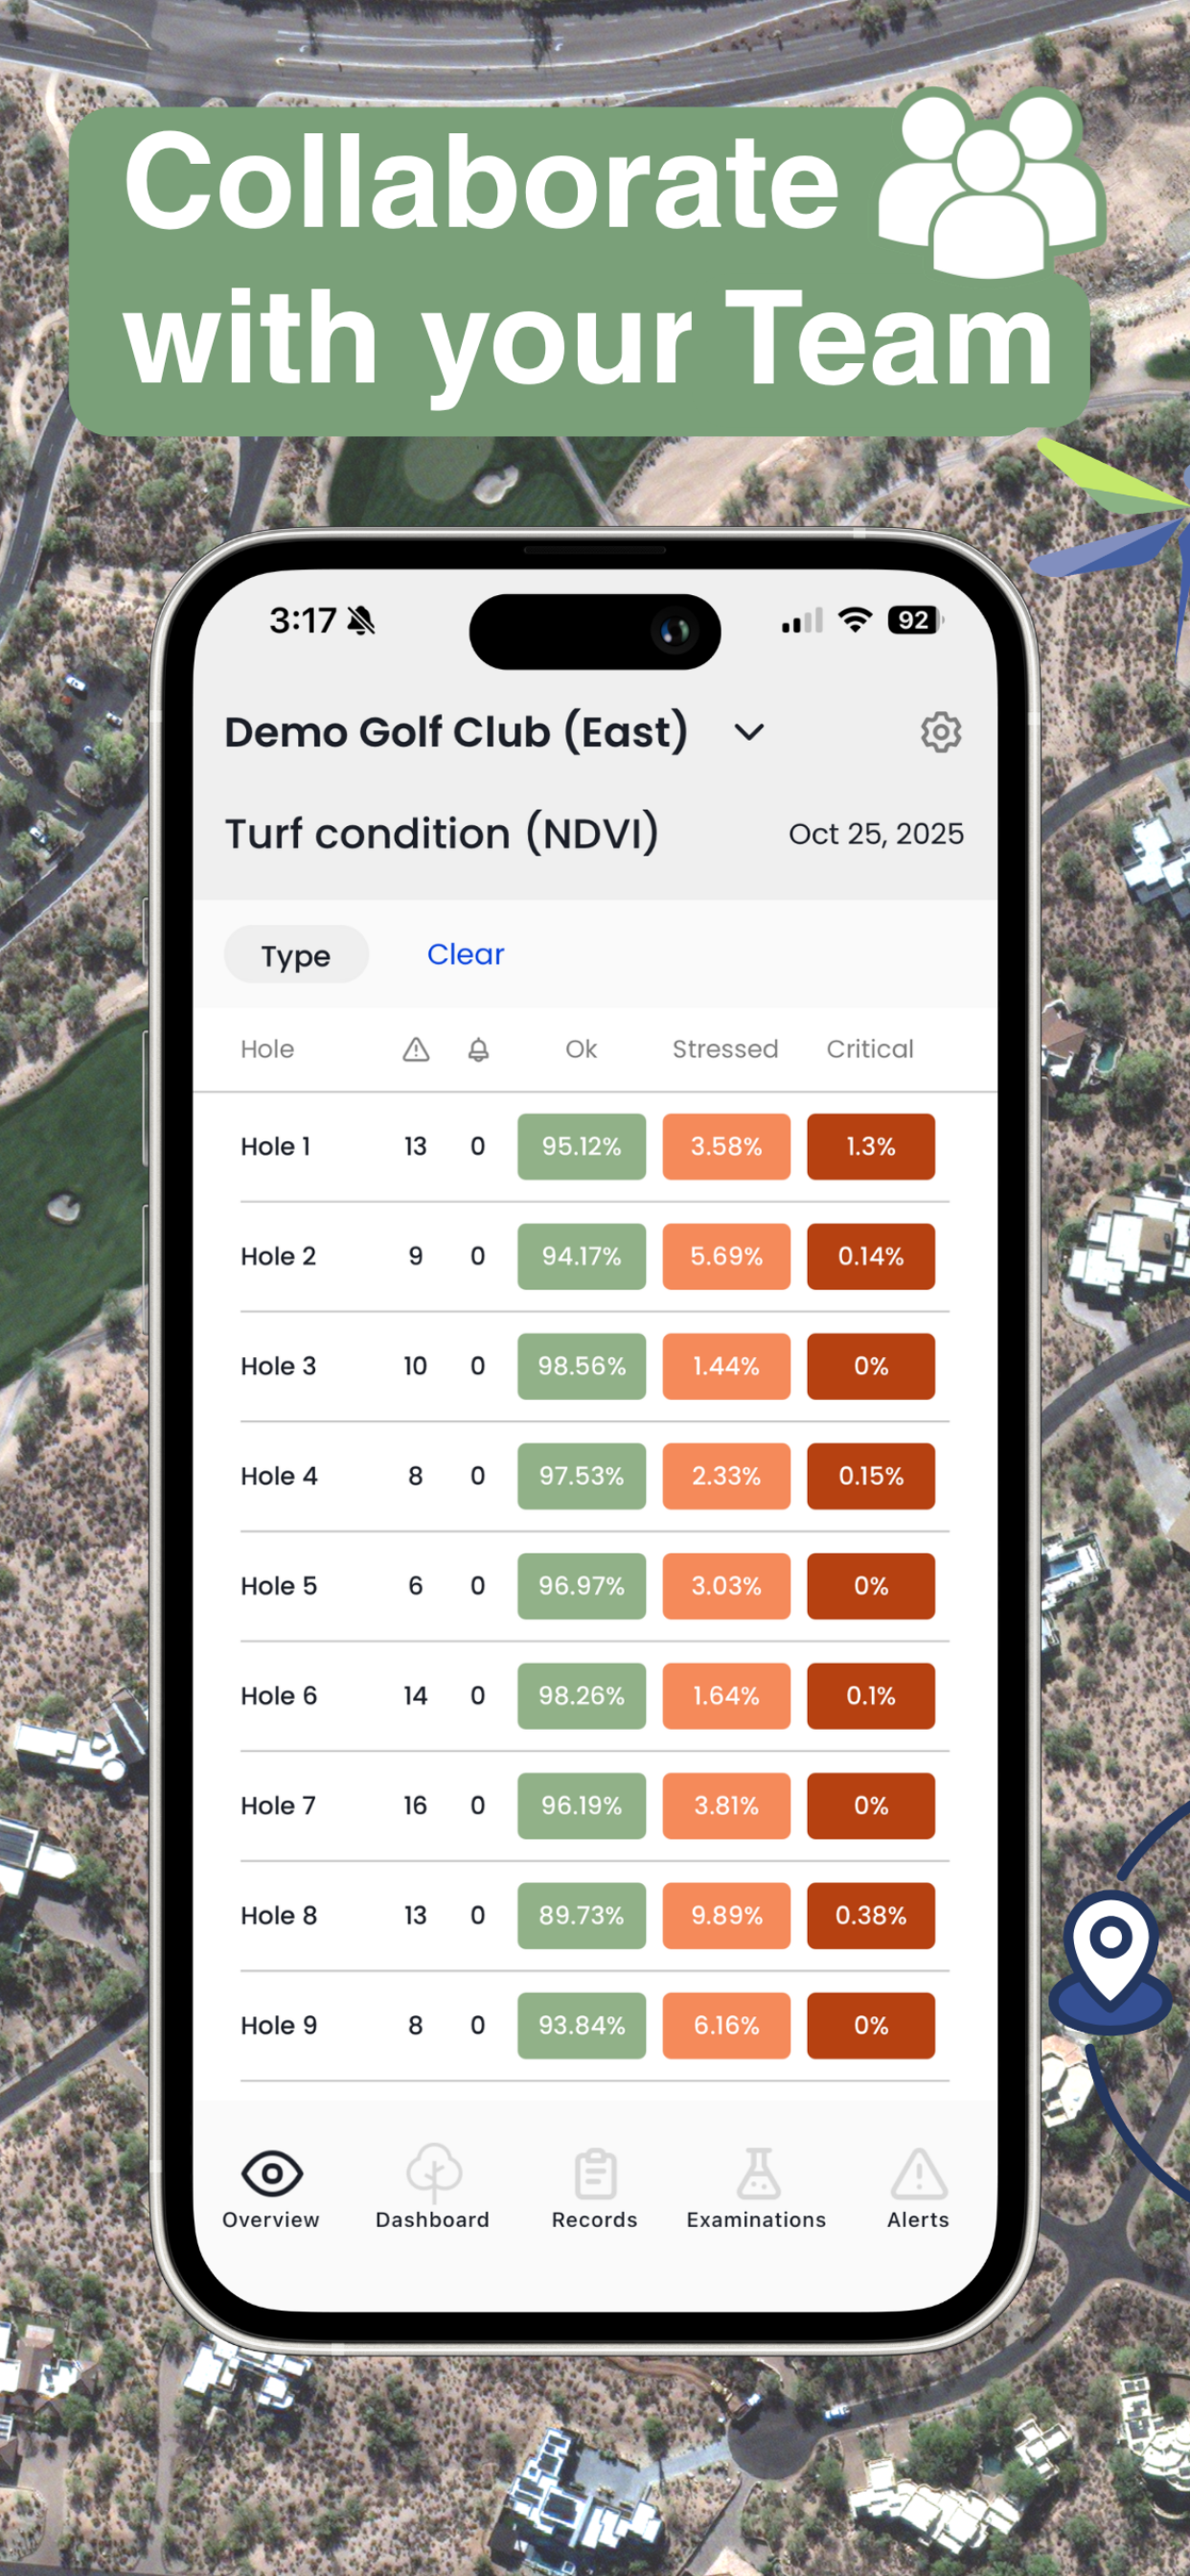Open the Type filter chip
The width and height of the screenshot is (1190, 2576).
pyautogui.click(x=296, y=955)
